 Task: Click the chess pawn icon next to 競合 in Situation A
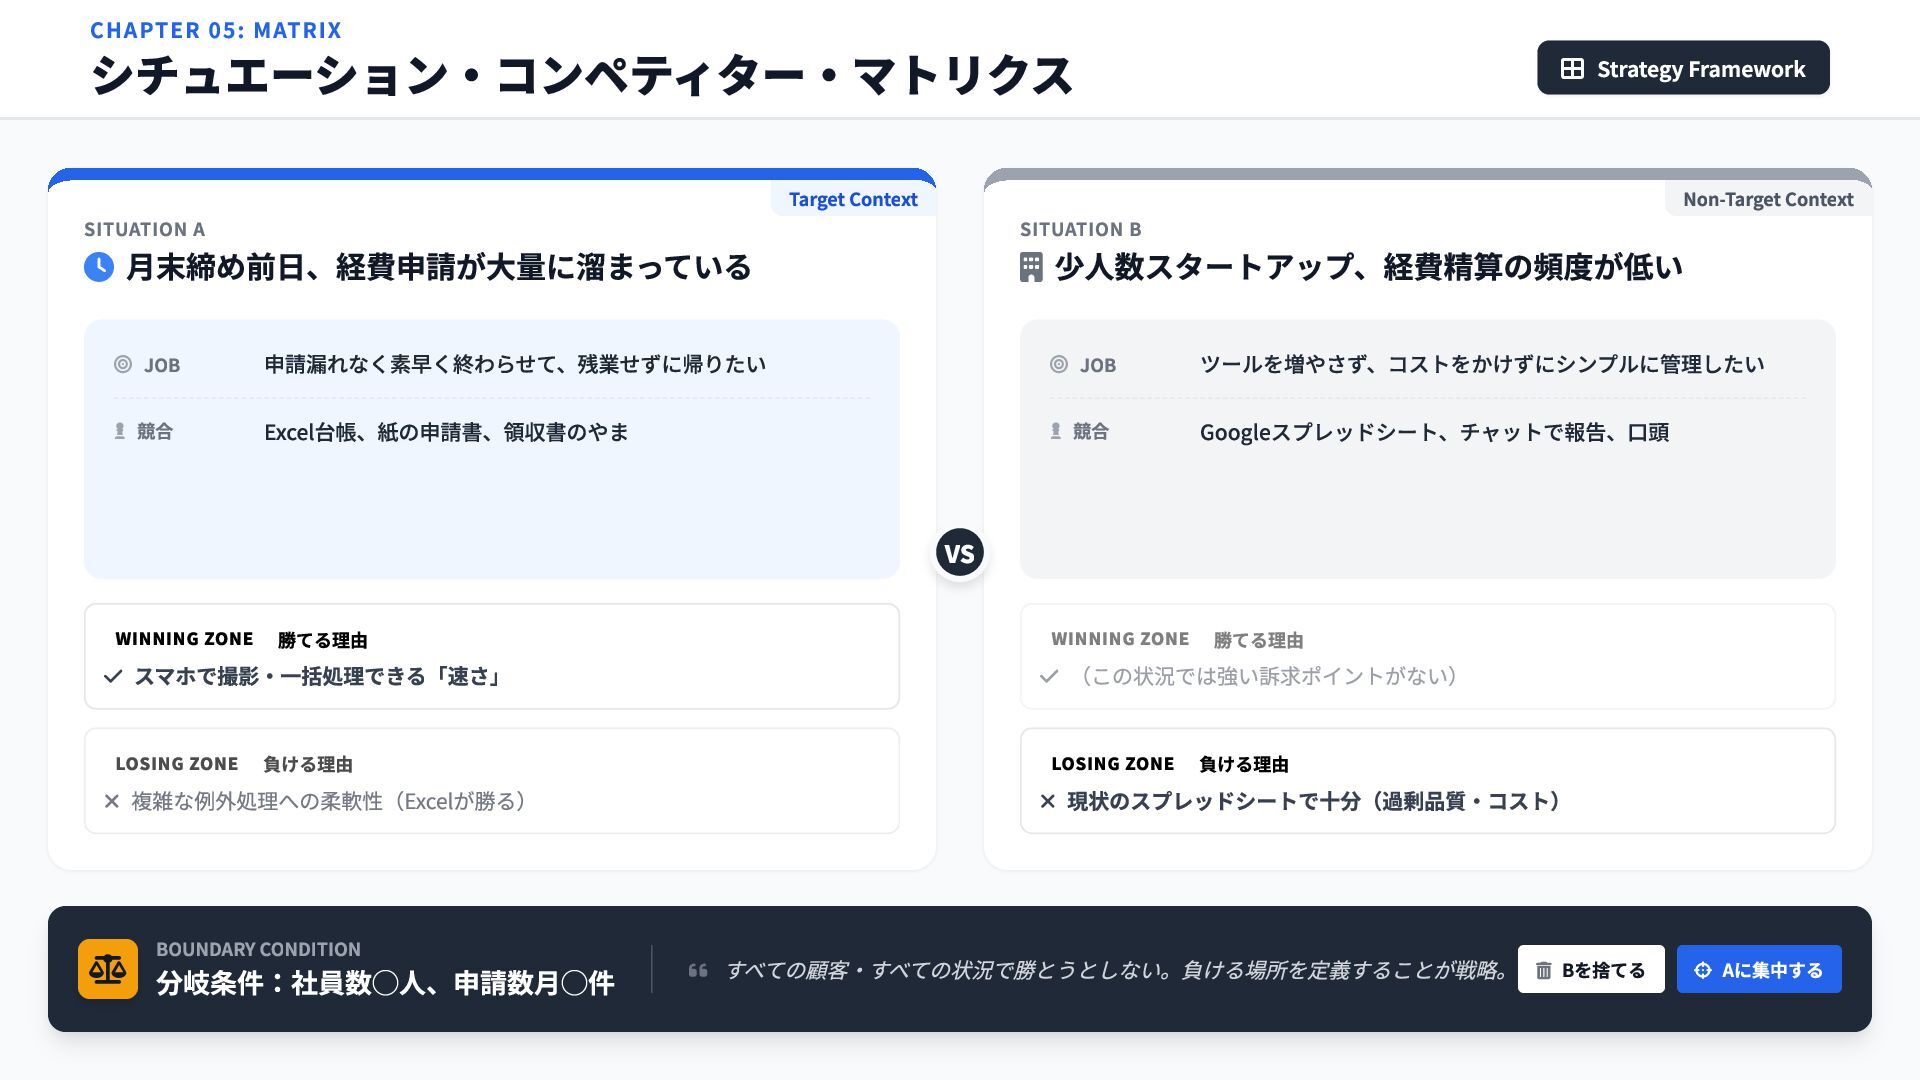tap(119, 431)
